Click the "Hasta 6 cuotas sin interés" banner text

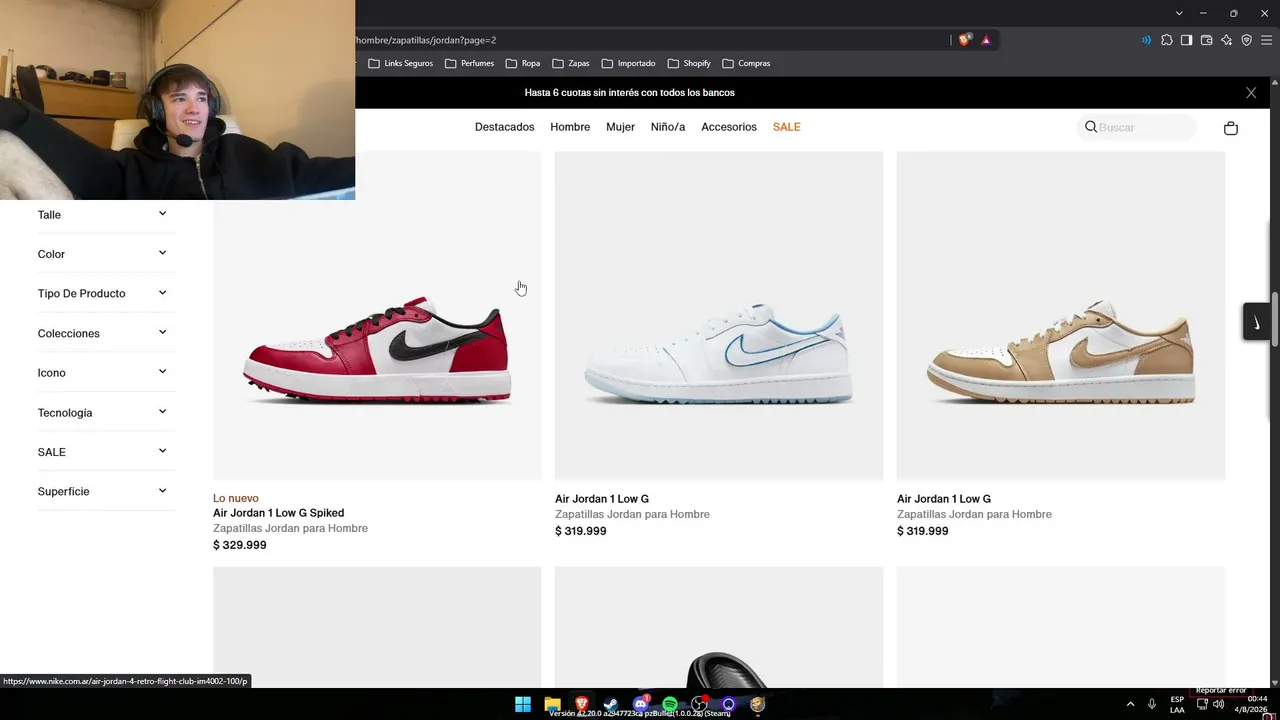[x=630, y=92]
